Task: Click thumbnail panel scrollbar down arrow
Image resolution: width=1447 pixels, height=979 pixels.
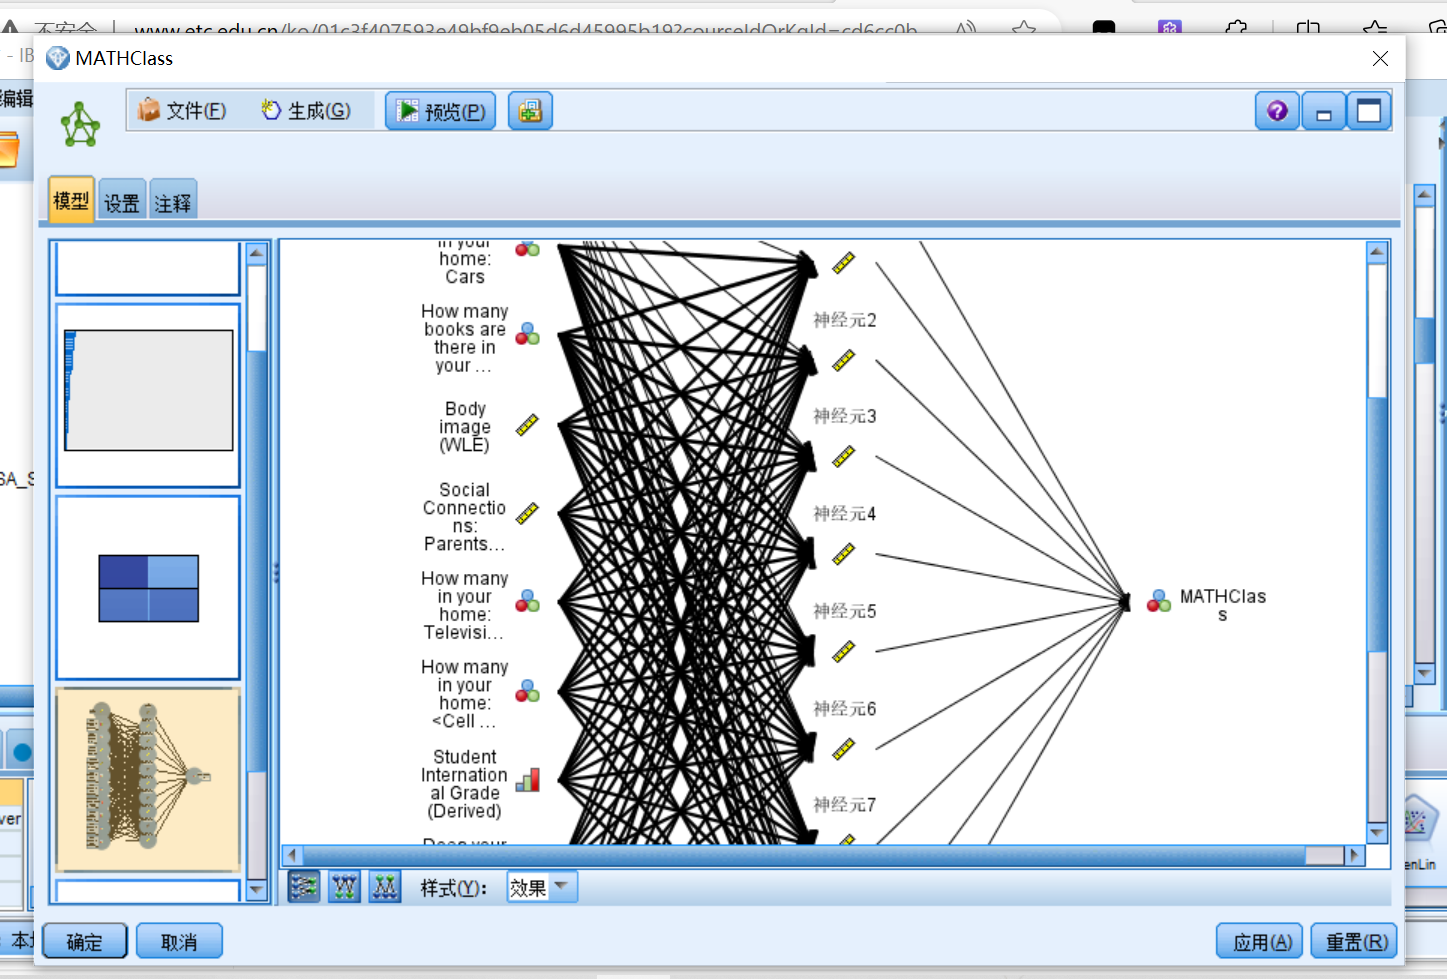Action: [257, 890]
